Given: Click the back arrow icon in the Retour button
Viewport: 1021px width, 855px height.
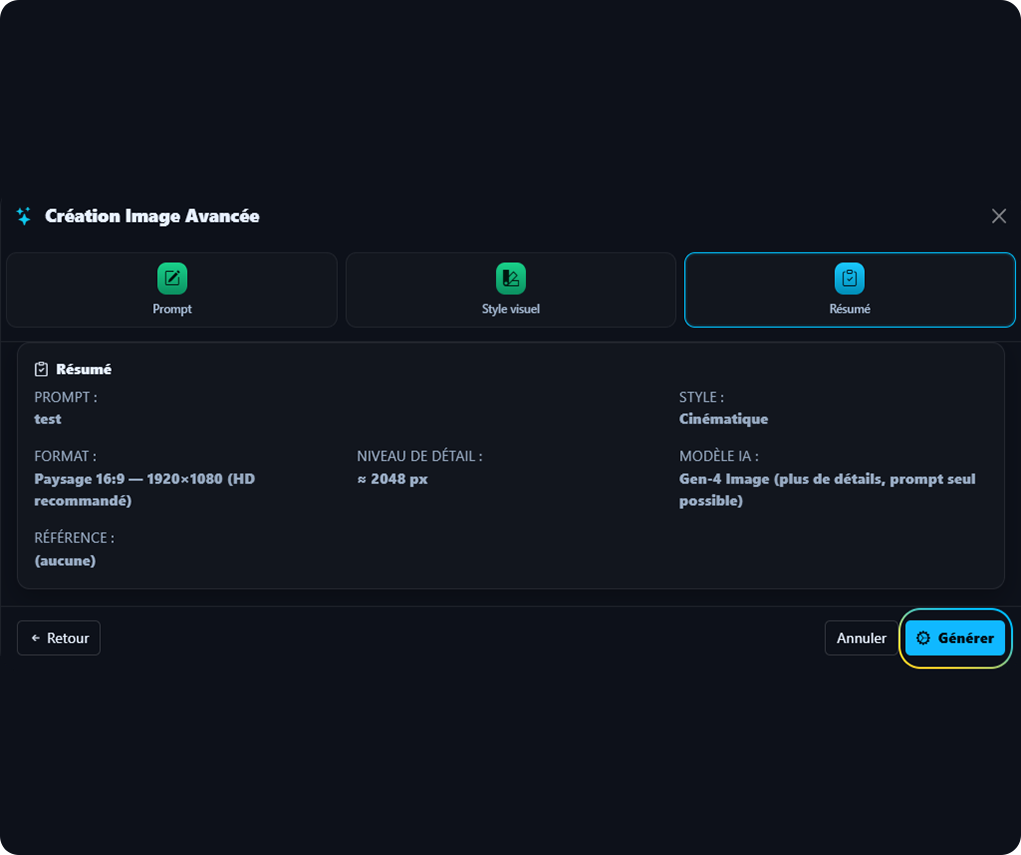Looking at the screenshot, I should coord(35,638).
